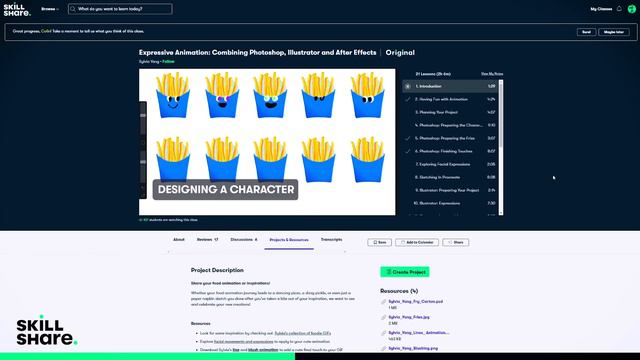Click the Skillshare logo in the header
The image size is (640, 360).
pos(17,9)
